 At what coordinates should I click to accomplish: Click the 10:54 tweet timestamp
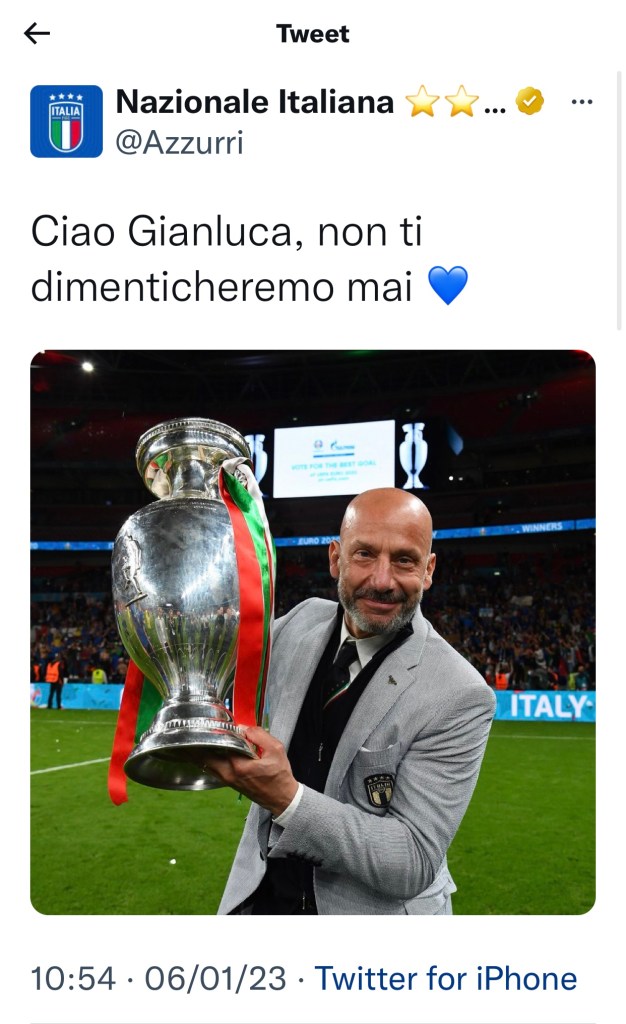pos(73,979)
